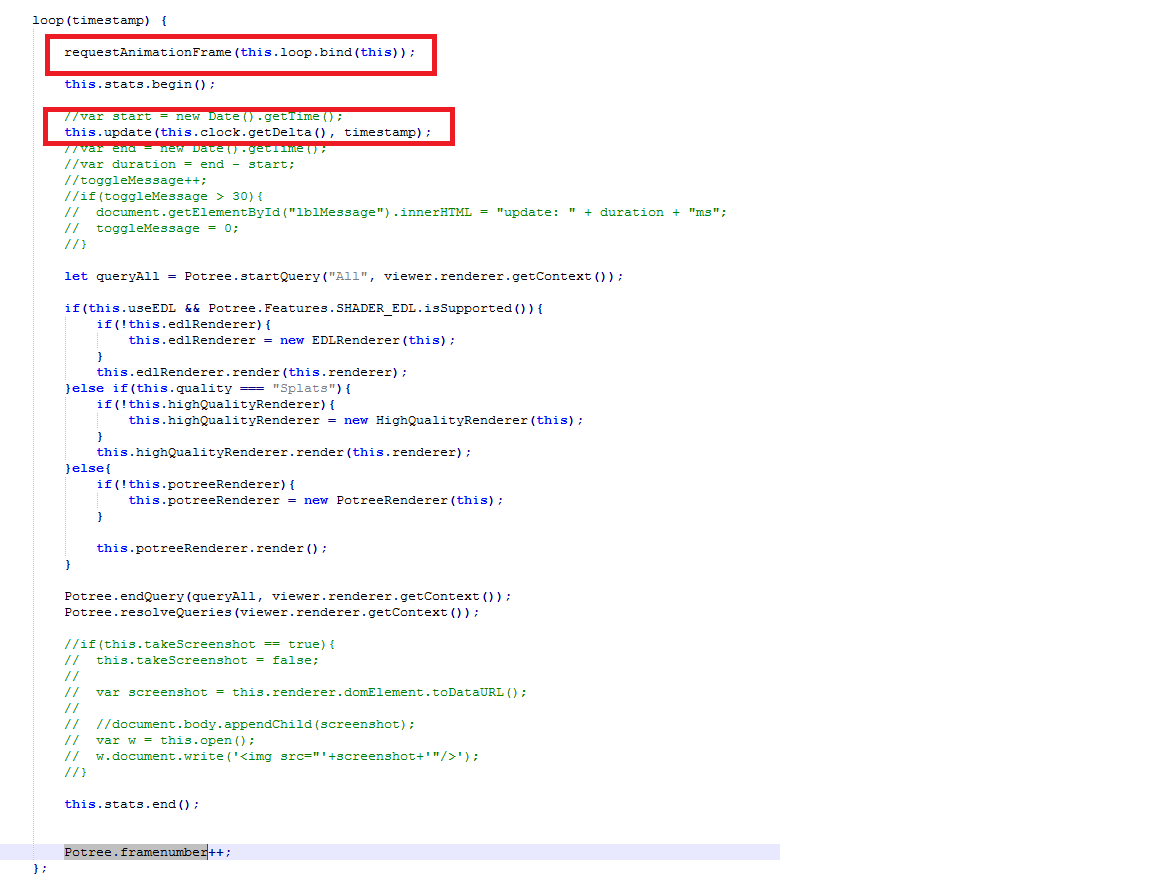Click the commented w.document.write img line

tap(272, 757)
